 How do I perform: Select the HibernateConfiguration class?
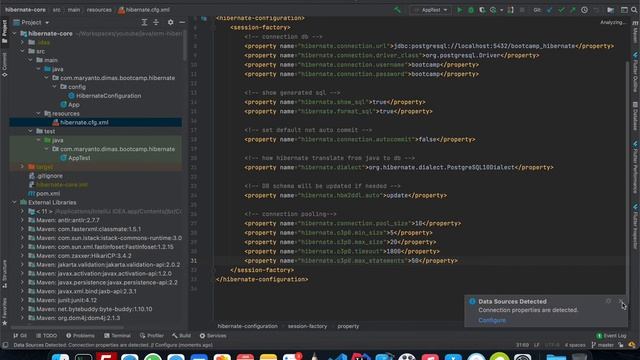pos(104,96)
